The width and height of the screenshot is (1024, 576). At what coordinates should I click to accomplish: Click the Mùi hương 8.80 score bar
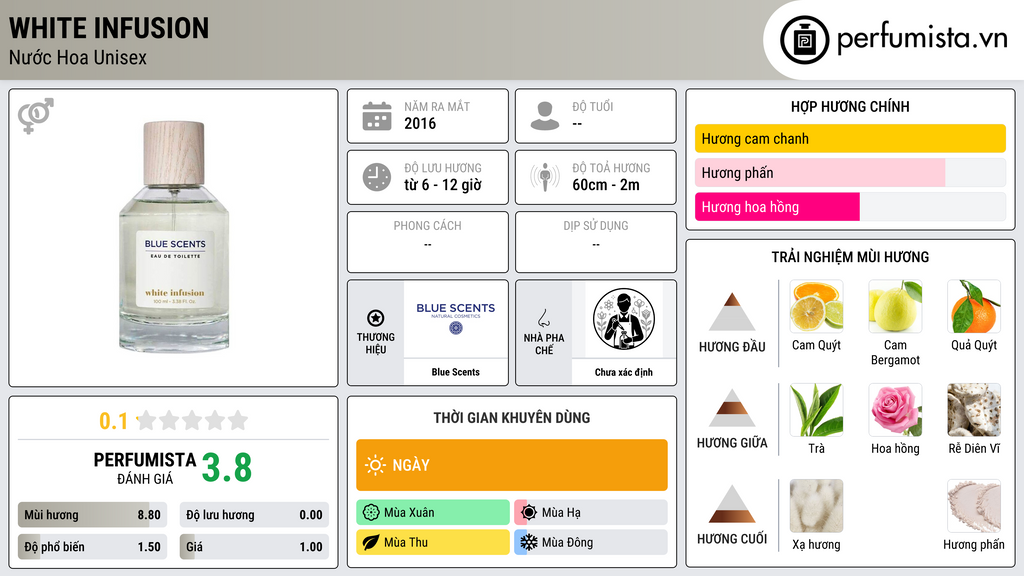pyautogui.click(x=92, y=515)
